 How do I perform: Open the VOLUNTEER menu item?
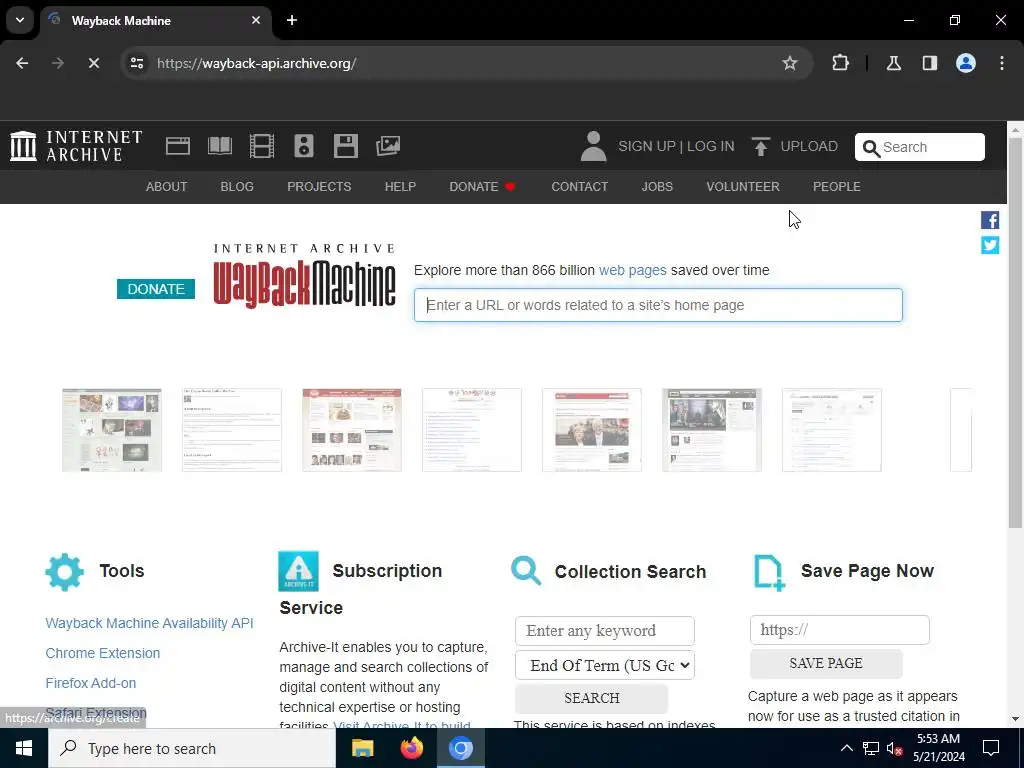[743, 187]
